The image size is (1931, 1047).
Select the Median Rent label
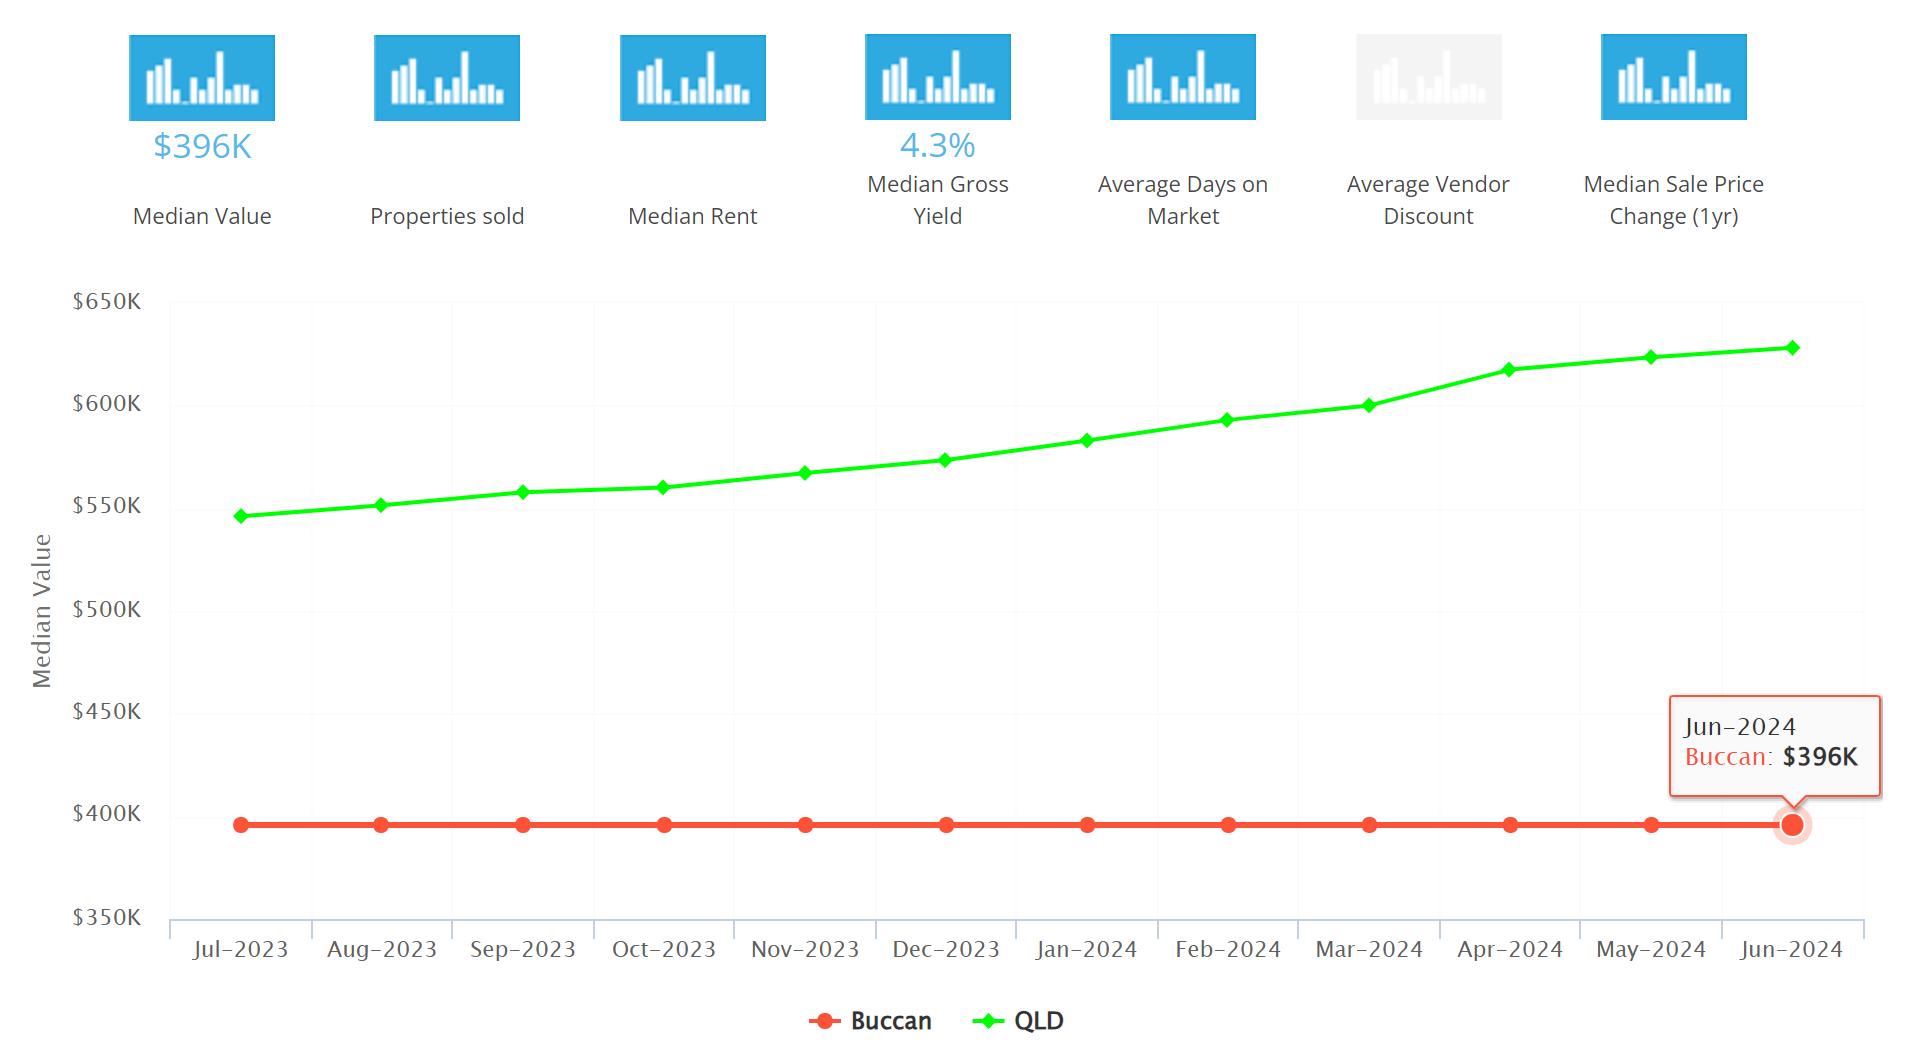coord(693,216)
